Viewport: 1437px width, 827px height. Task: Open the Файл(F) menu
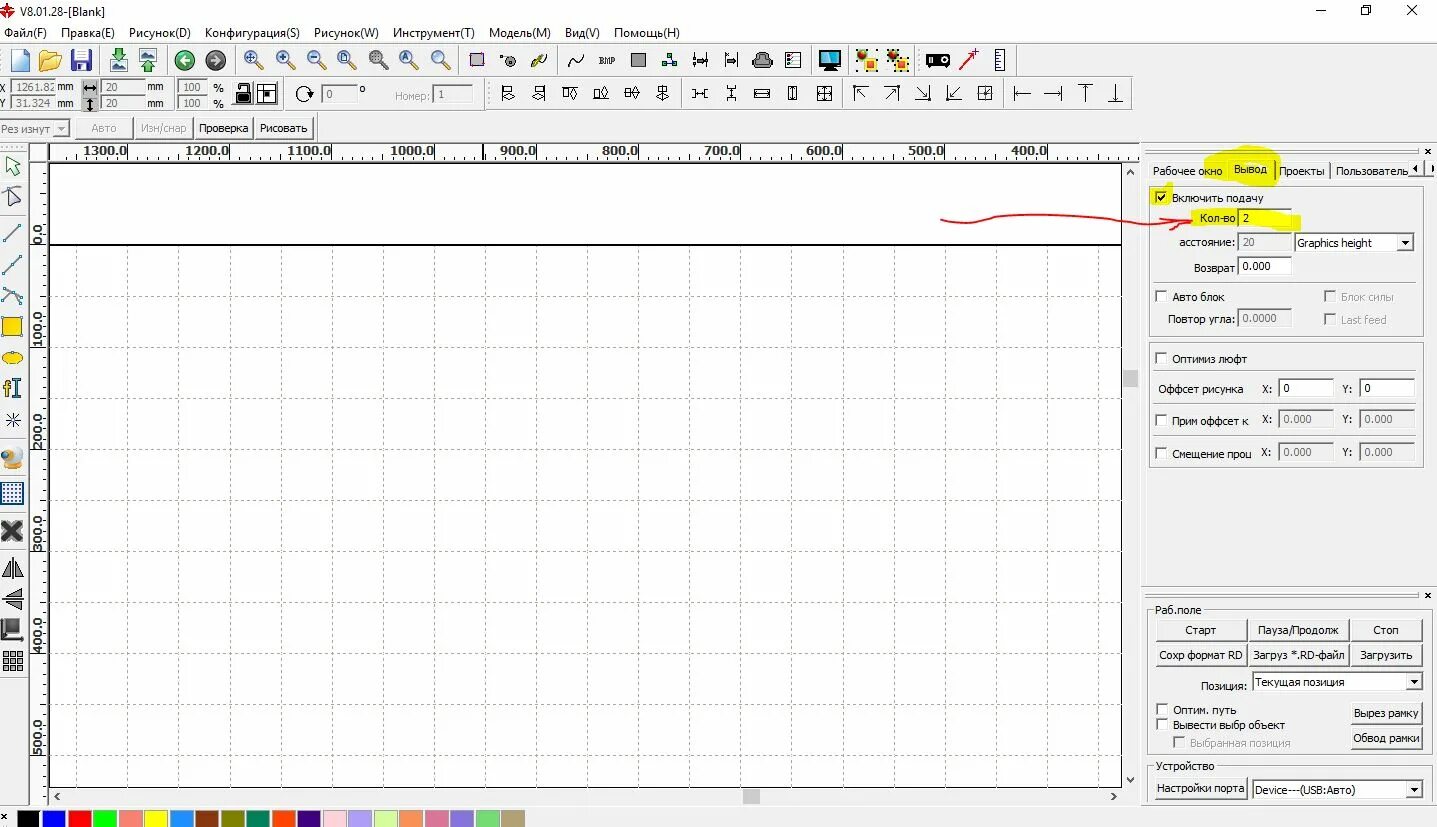click(25, 33)
